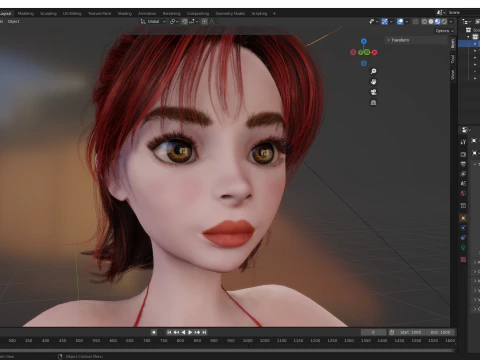
Task: Jump to the first frame
Action: (x=169, y=332)
